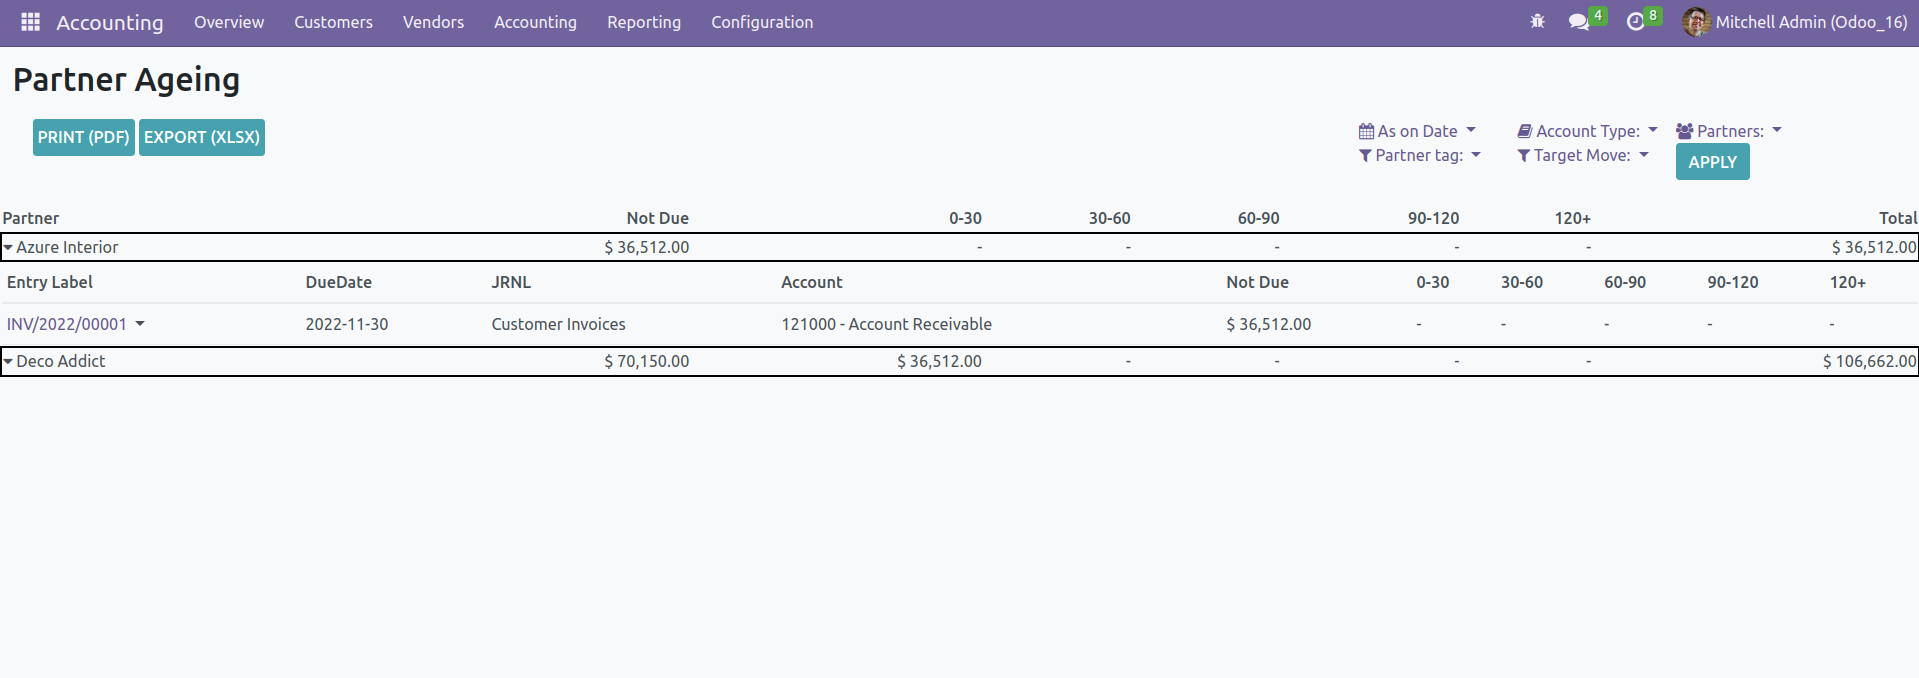Open the As on Date dropdown
Image resolution: width=1919 pixels, height=678 pixels.
pos(1418,131)
